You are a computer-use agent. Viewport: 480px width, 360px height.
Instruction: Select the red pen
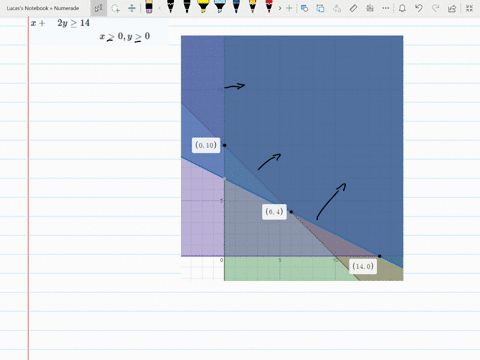(x=269, y=7)
